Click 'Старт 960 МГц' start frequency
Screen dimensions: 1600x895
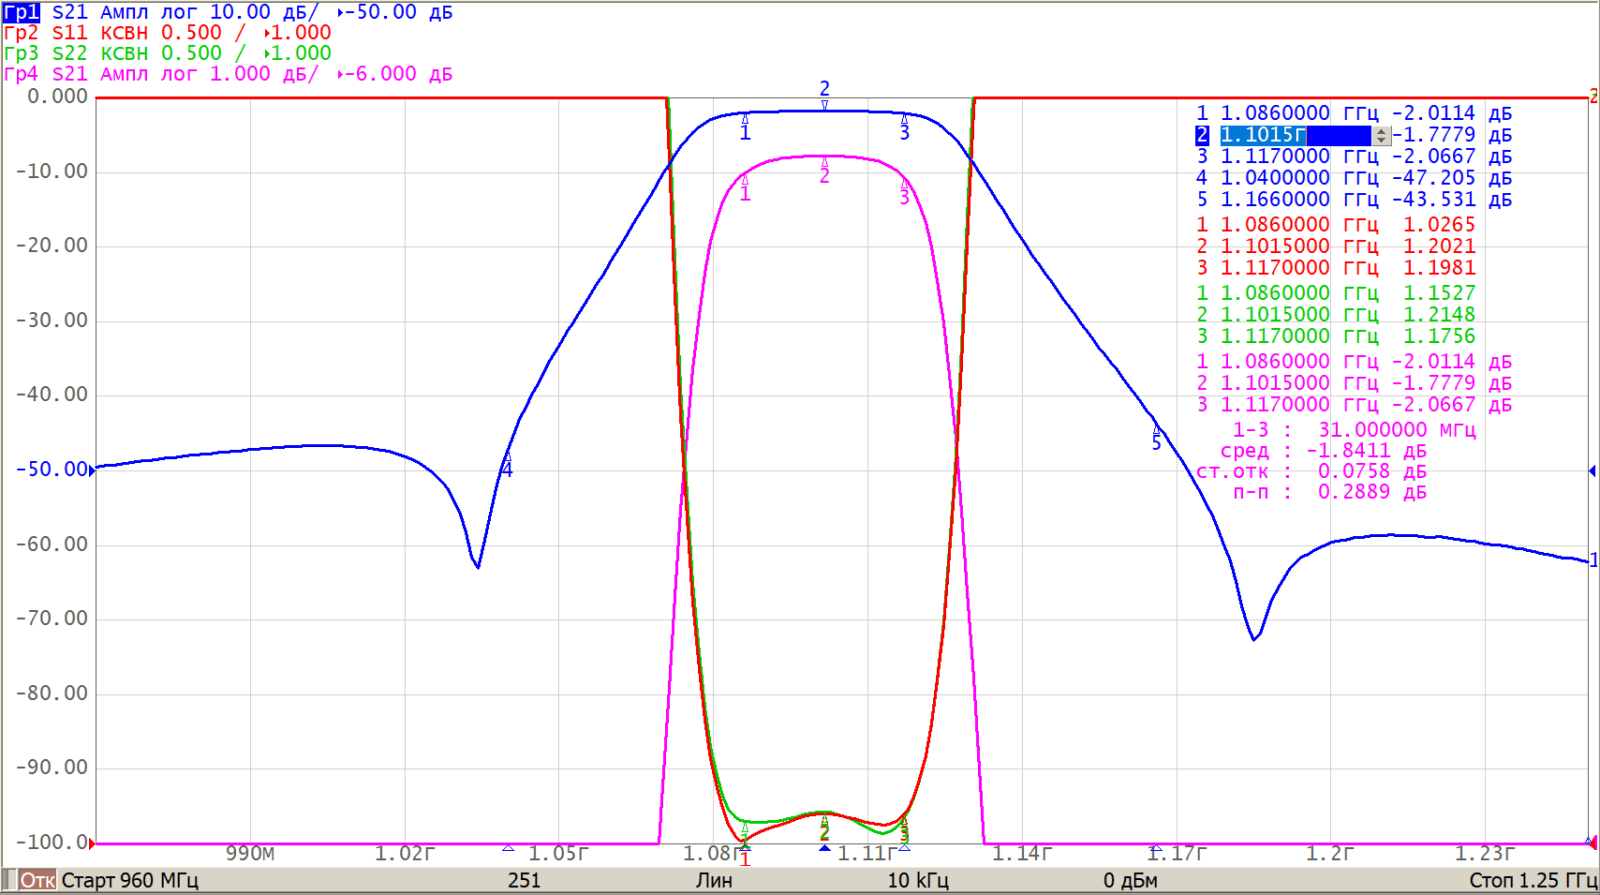(x=130, y=880)
